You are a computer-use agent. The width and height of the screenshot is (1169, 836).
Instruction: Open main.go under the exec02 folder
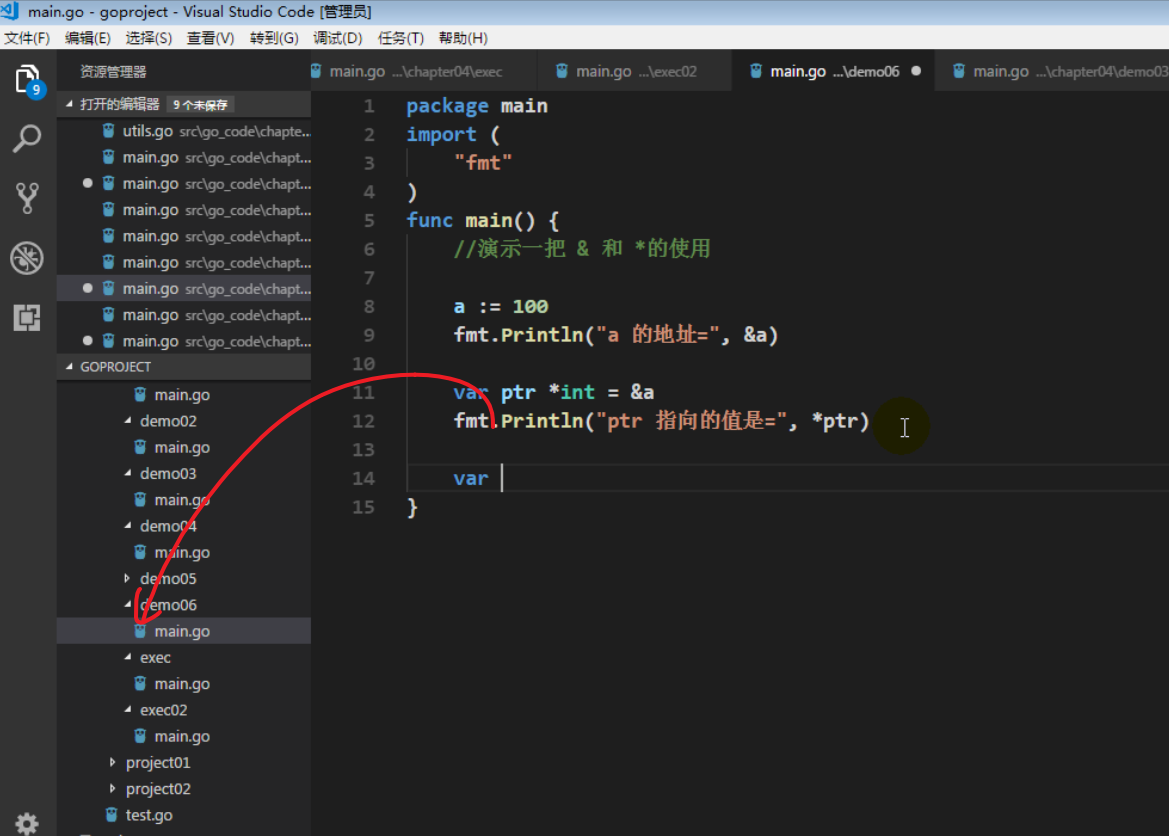184,736
